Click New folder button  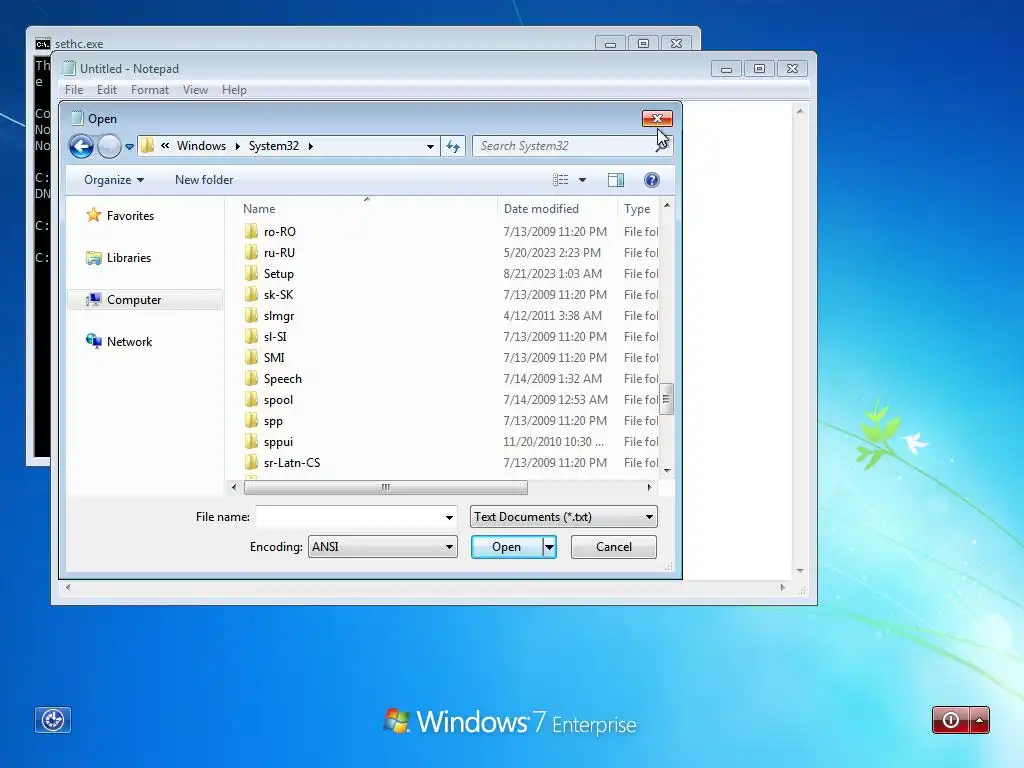[x=204, y=180]
